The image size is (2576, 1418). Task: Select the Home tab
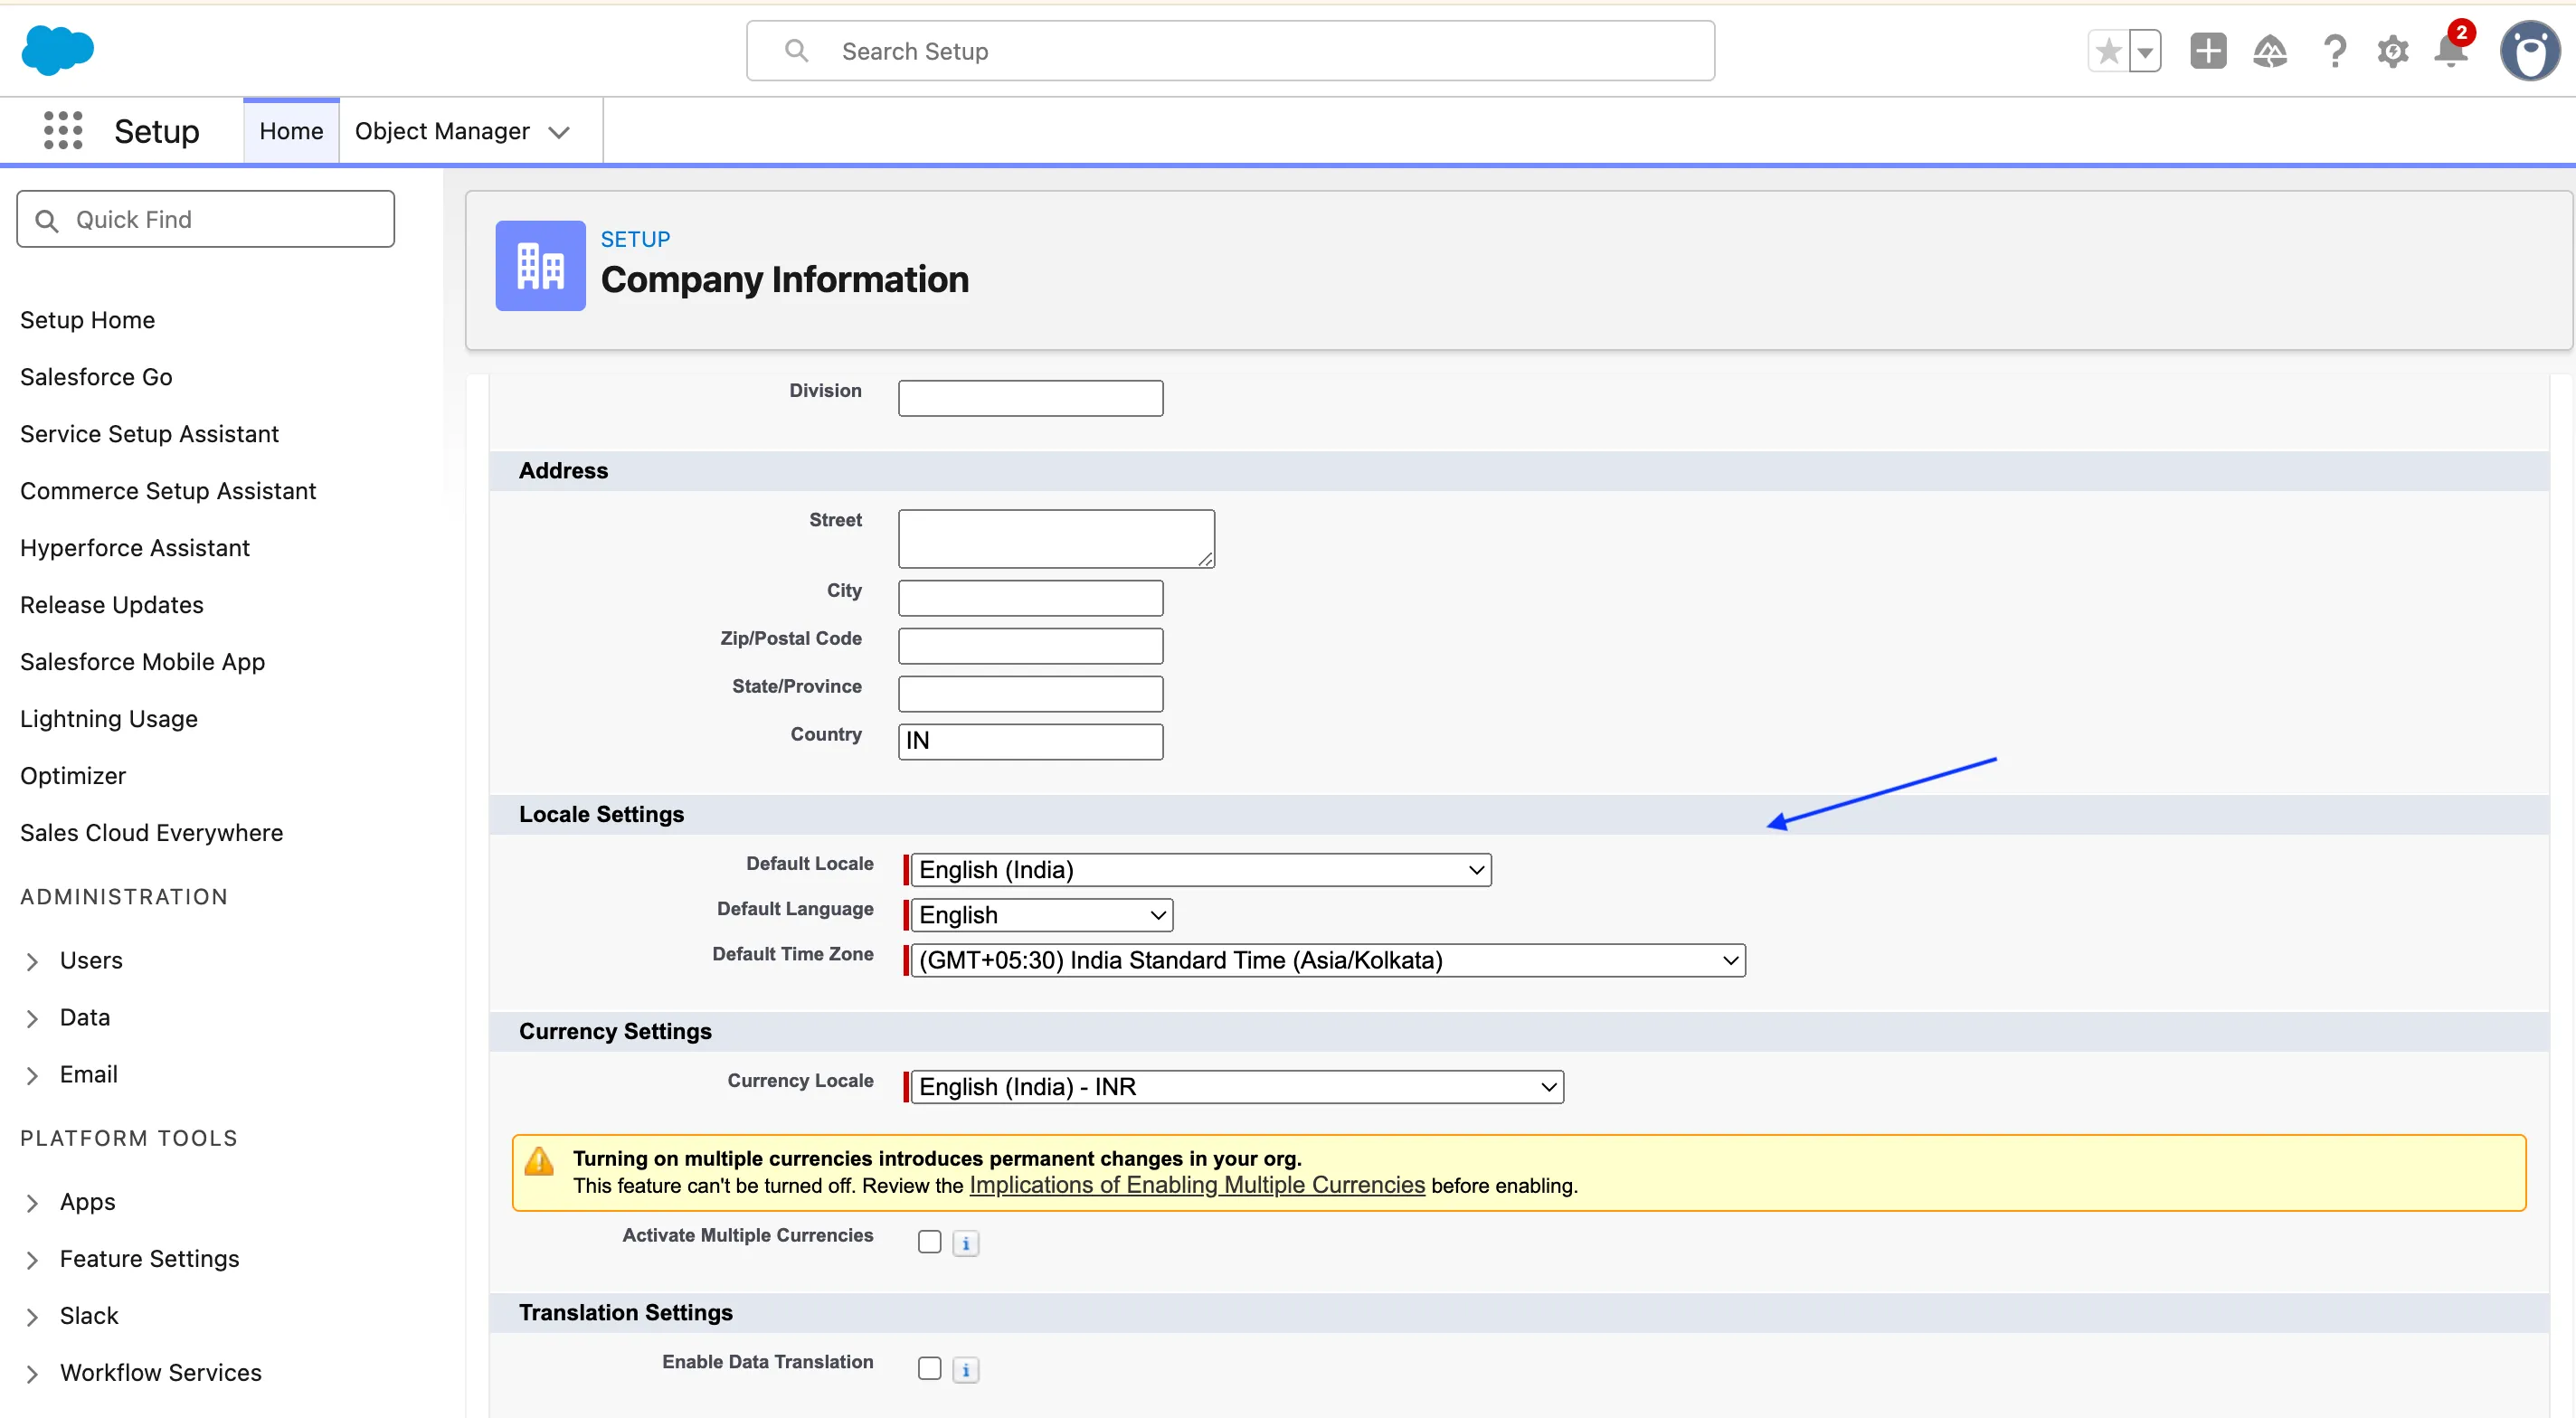click(291, 131)
